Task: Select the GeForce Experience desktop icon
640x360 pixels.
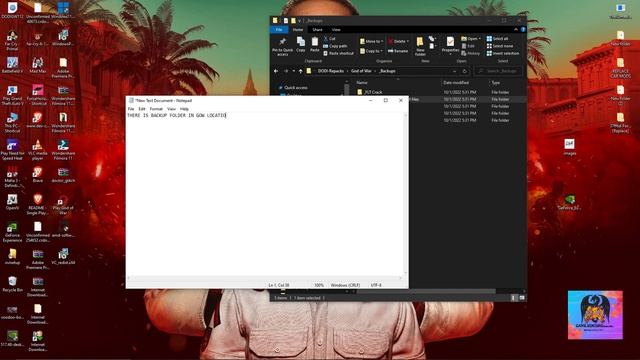Action: coord(12,232)
